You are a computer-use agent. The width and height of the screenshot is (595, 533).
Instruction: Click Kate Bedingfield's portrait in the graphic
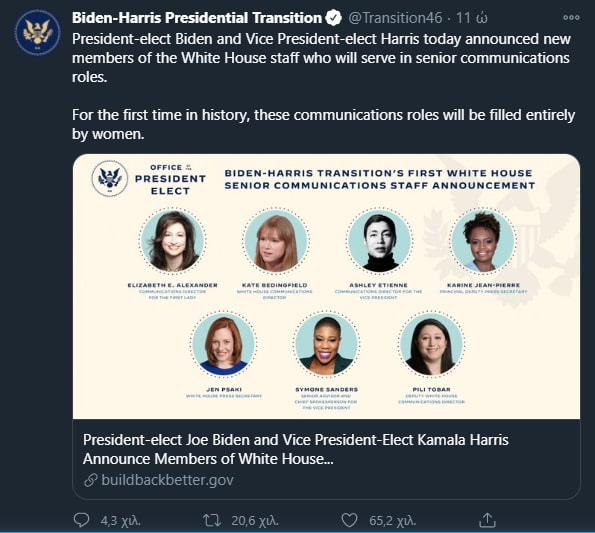[276, 241]
